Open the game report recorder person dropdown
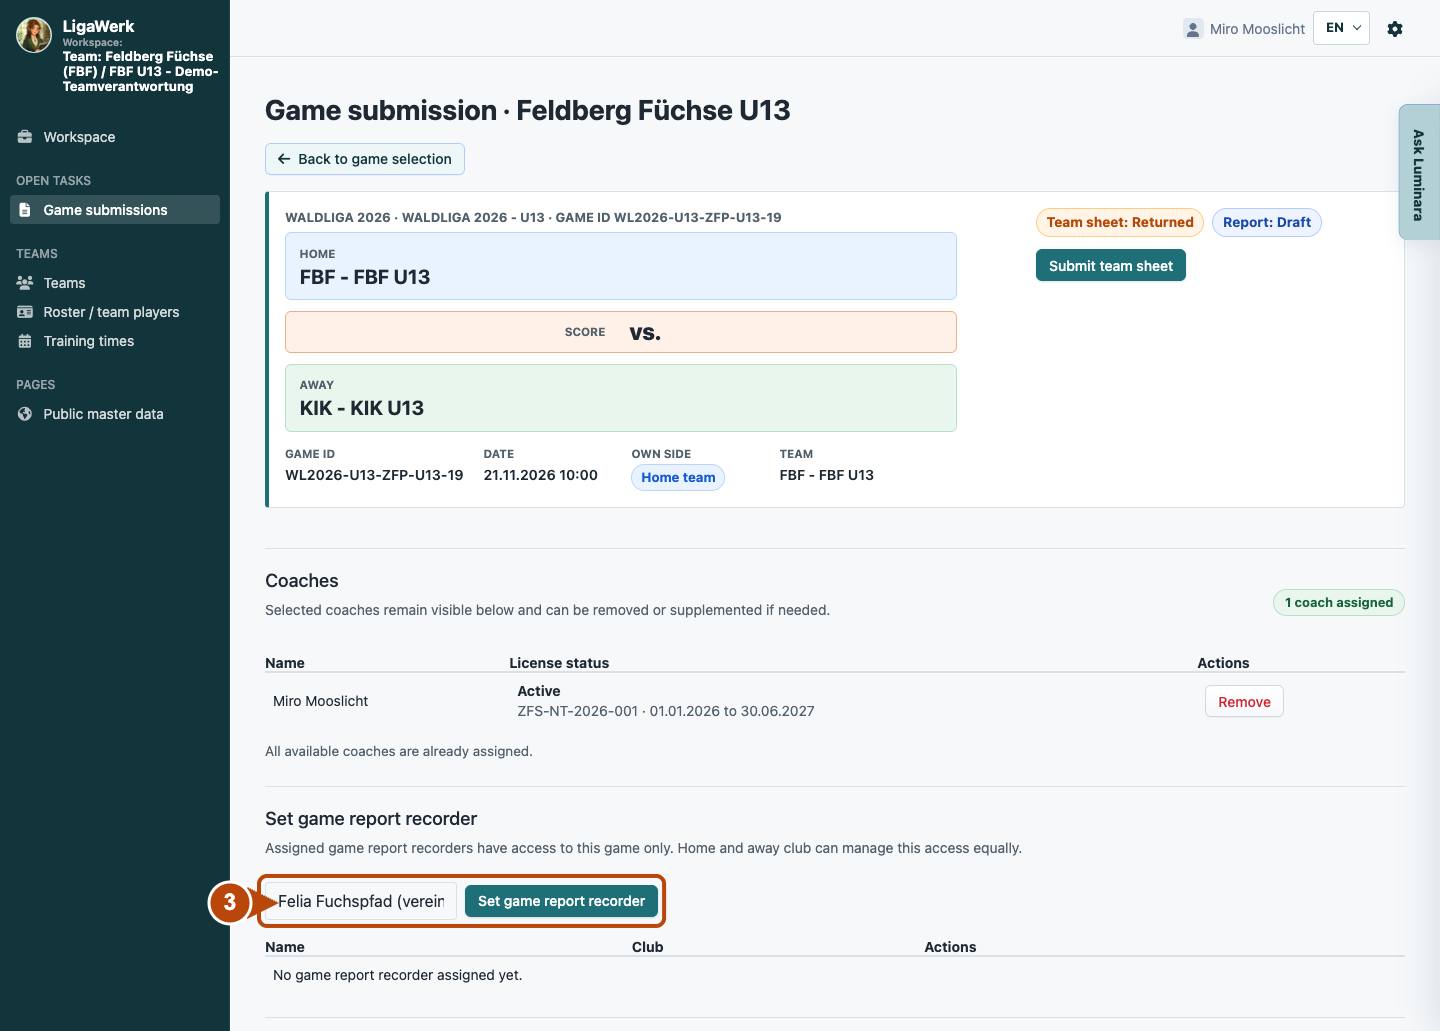1440x1031 pixels. (x=361, y=901)
